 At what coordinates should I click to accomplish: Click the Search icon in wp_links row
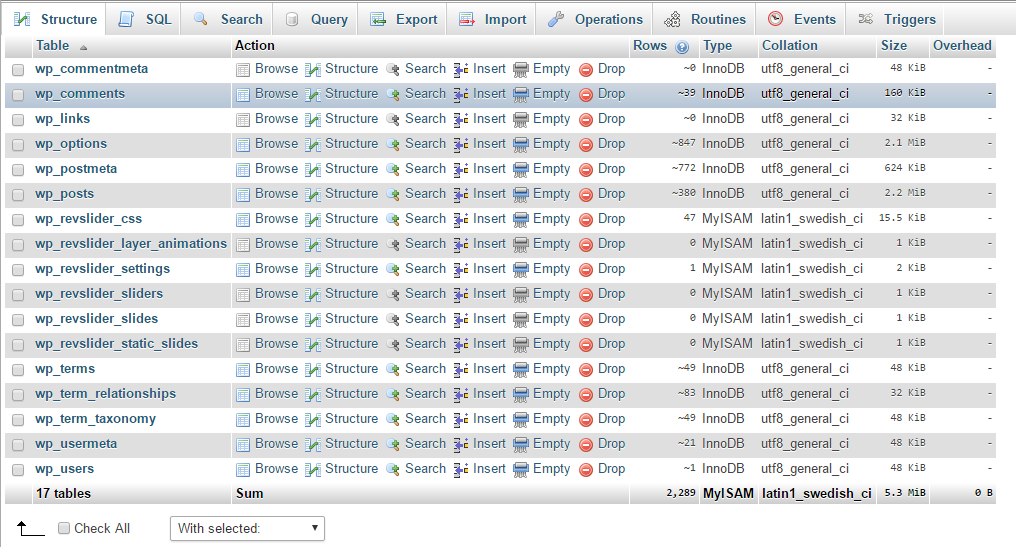point(393,119)
